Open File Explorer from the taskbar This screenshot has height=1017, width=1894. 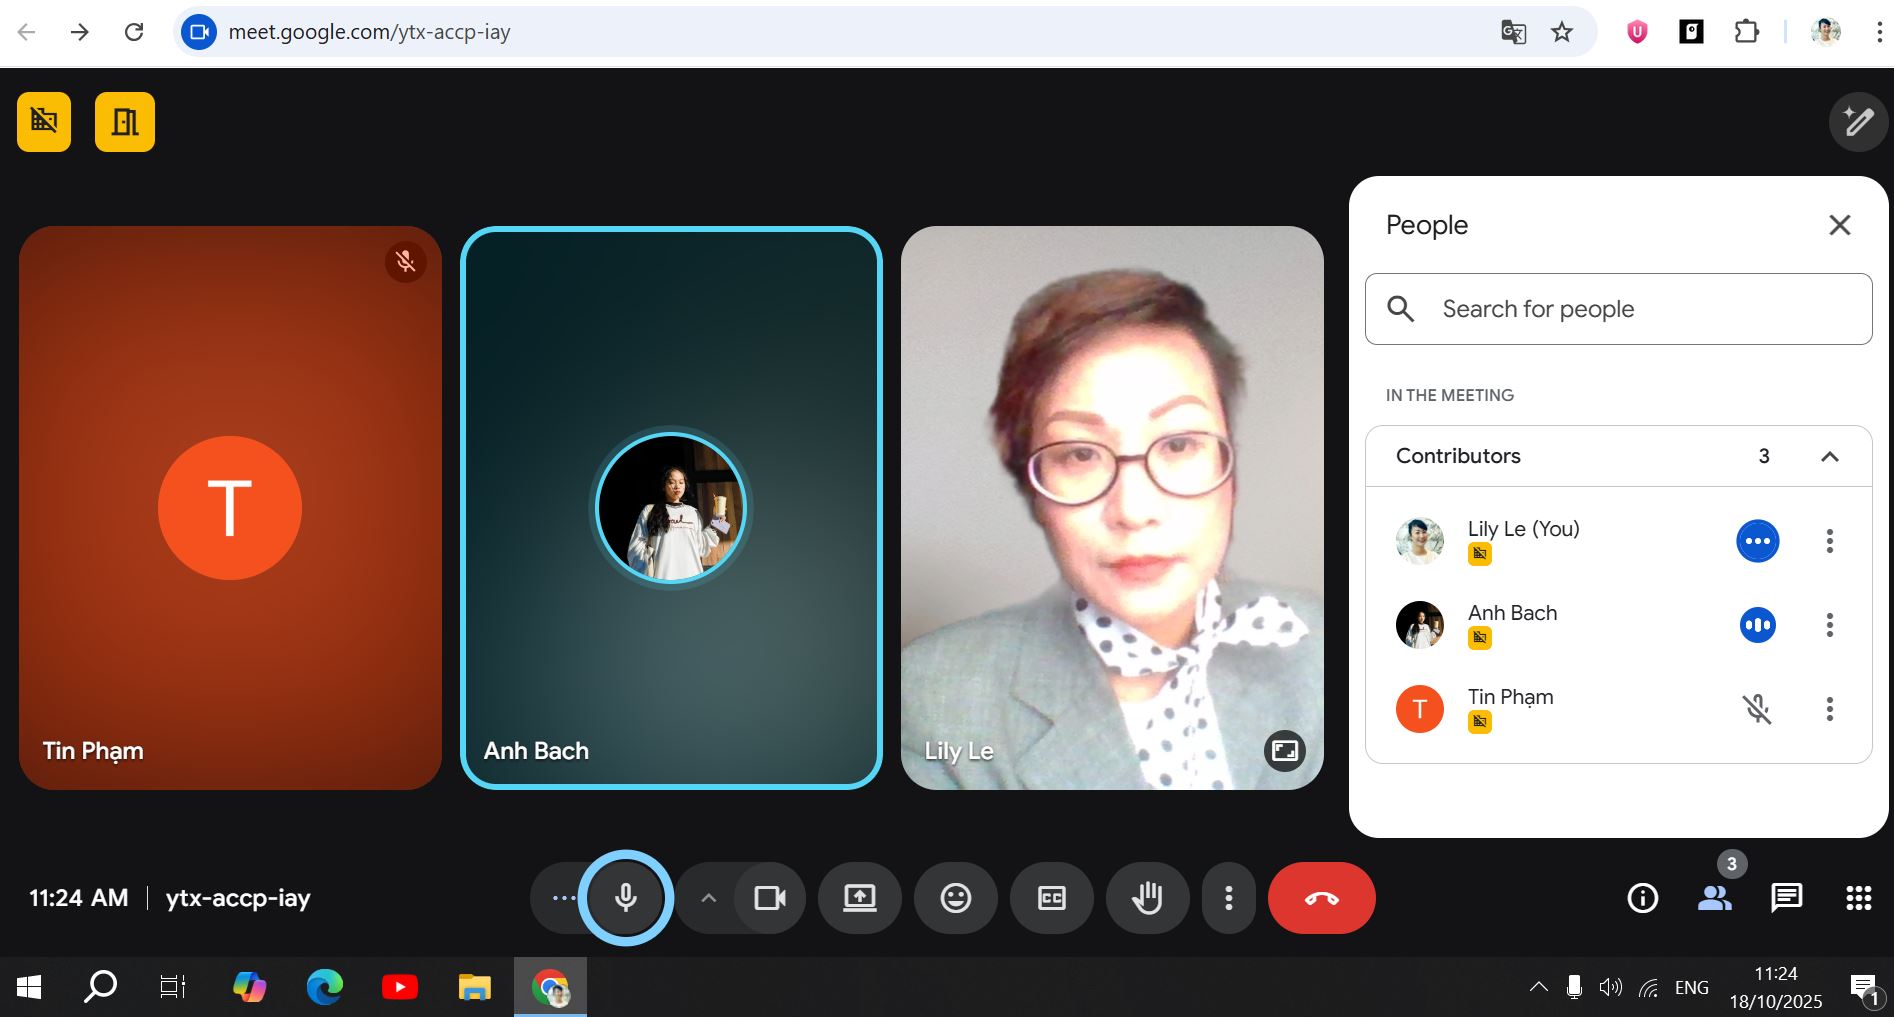click(x=474, y=988)
